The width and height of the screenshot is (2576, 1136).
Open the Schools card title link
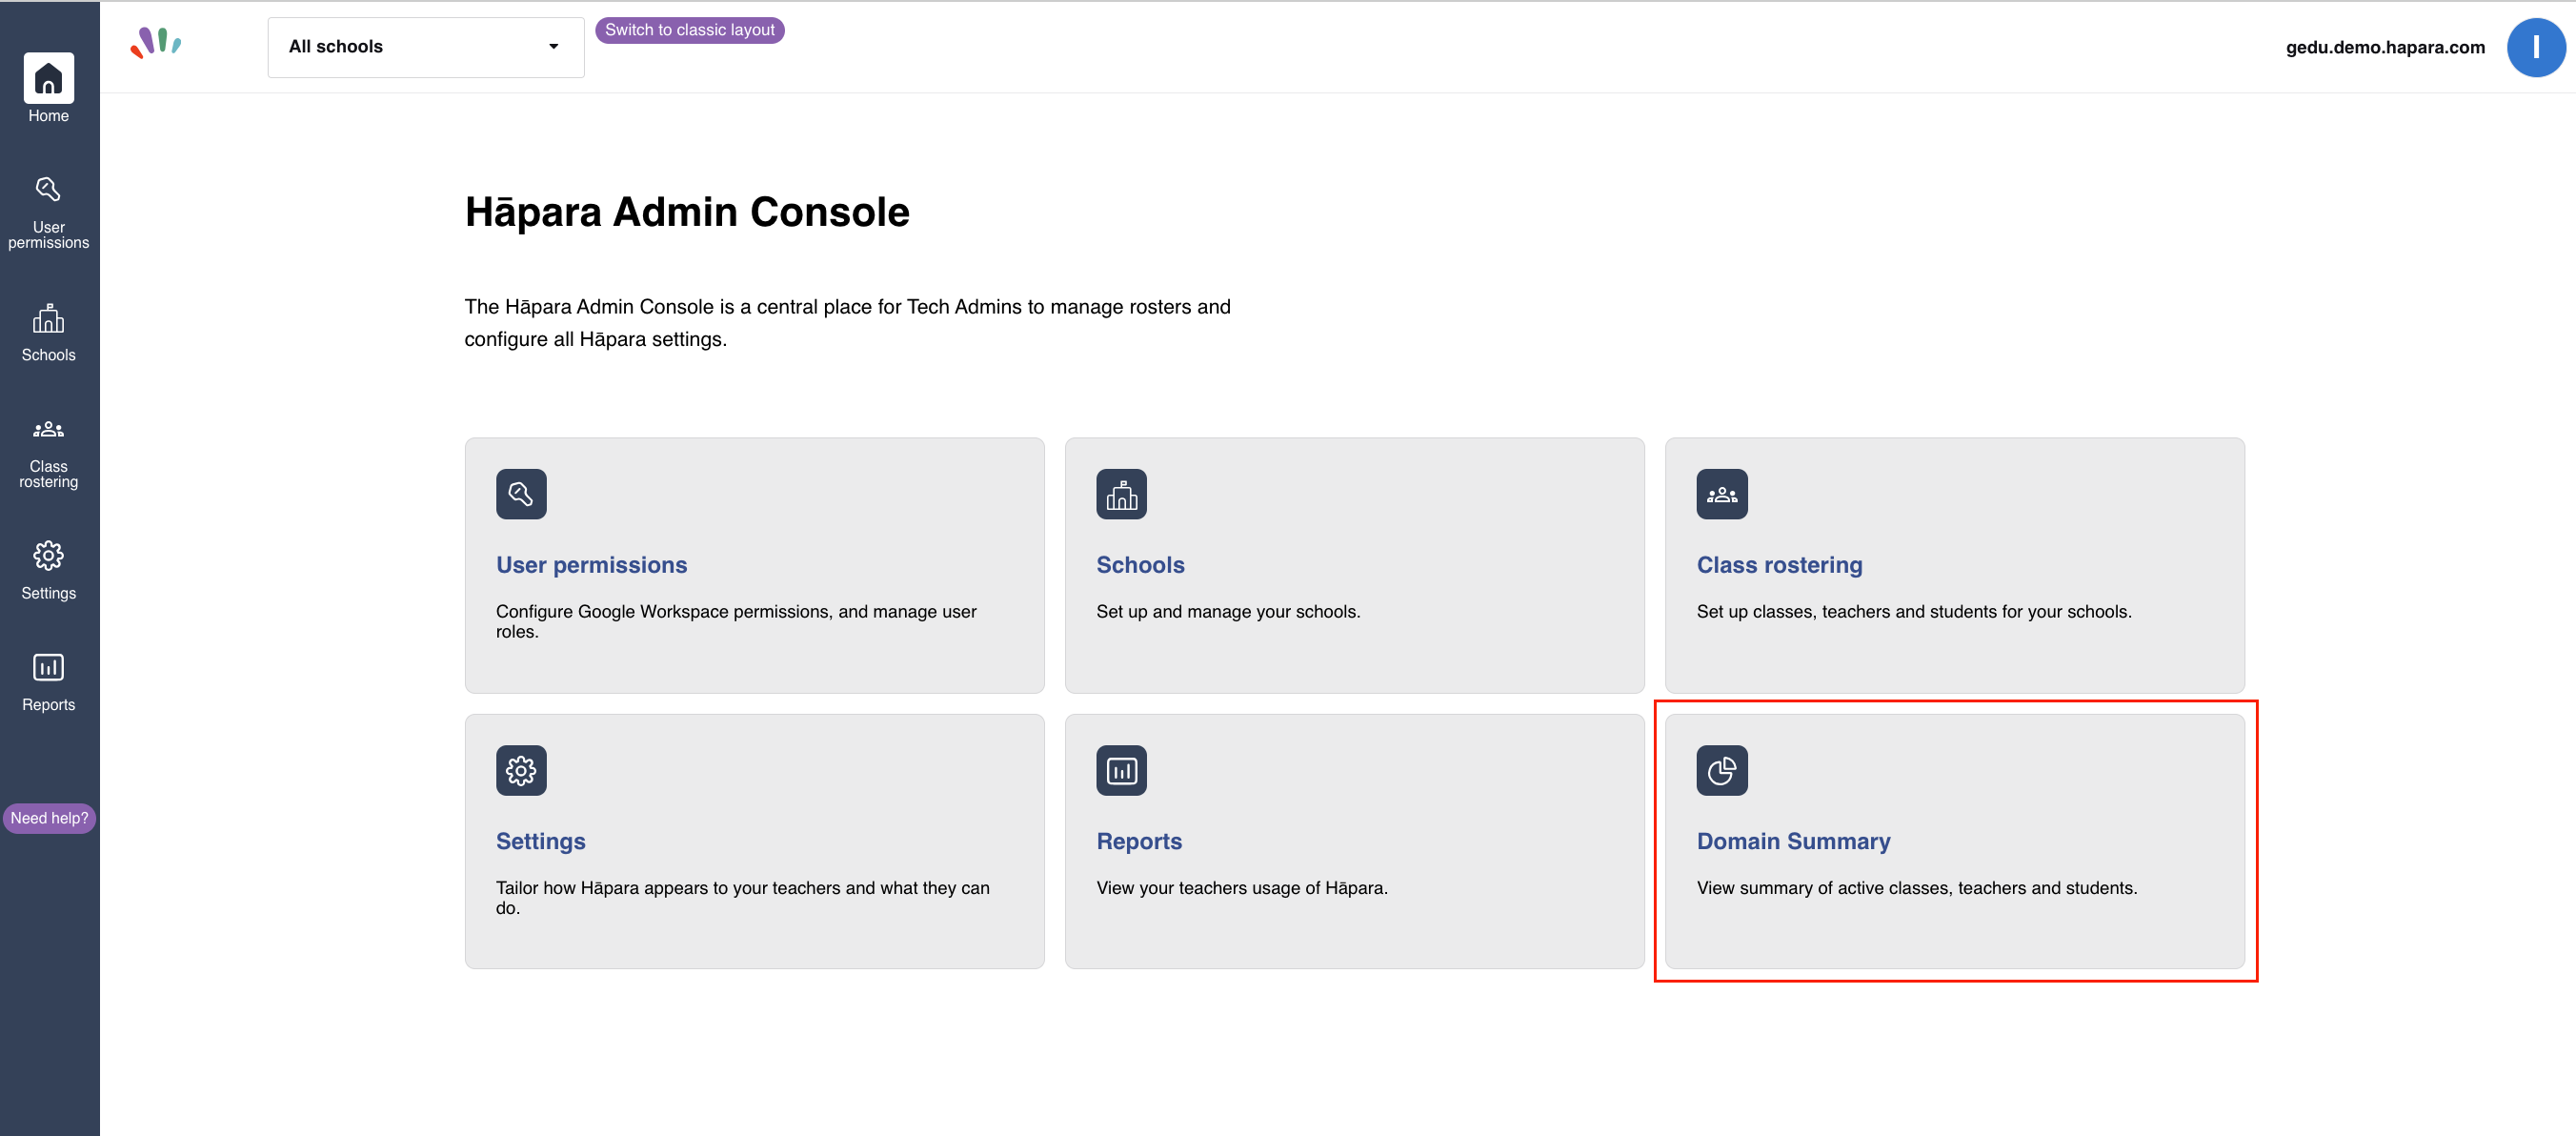1140,565
